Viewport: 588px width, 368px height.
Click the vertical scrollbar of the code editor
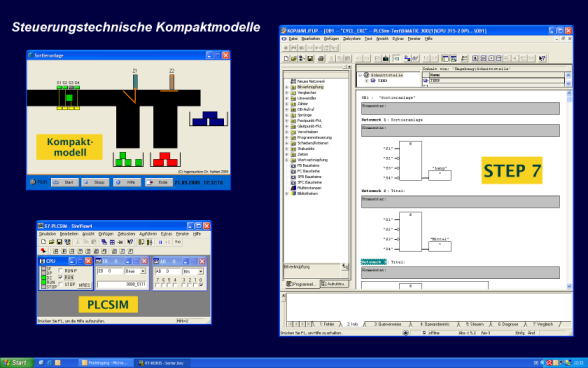pos(569,189)
